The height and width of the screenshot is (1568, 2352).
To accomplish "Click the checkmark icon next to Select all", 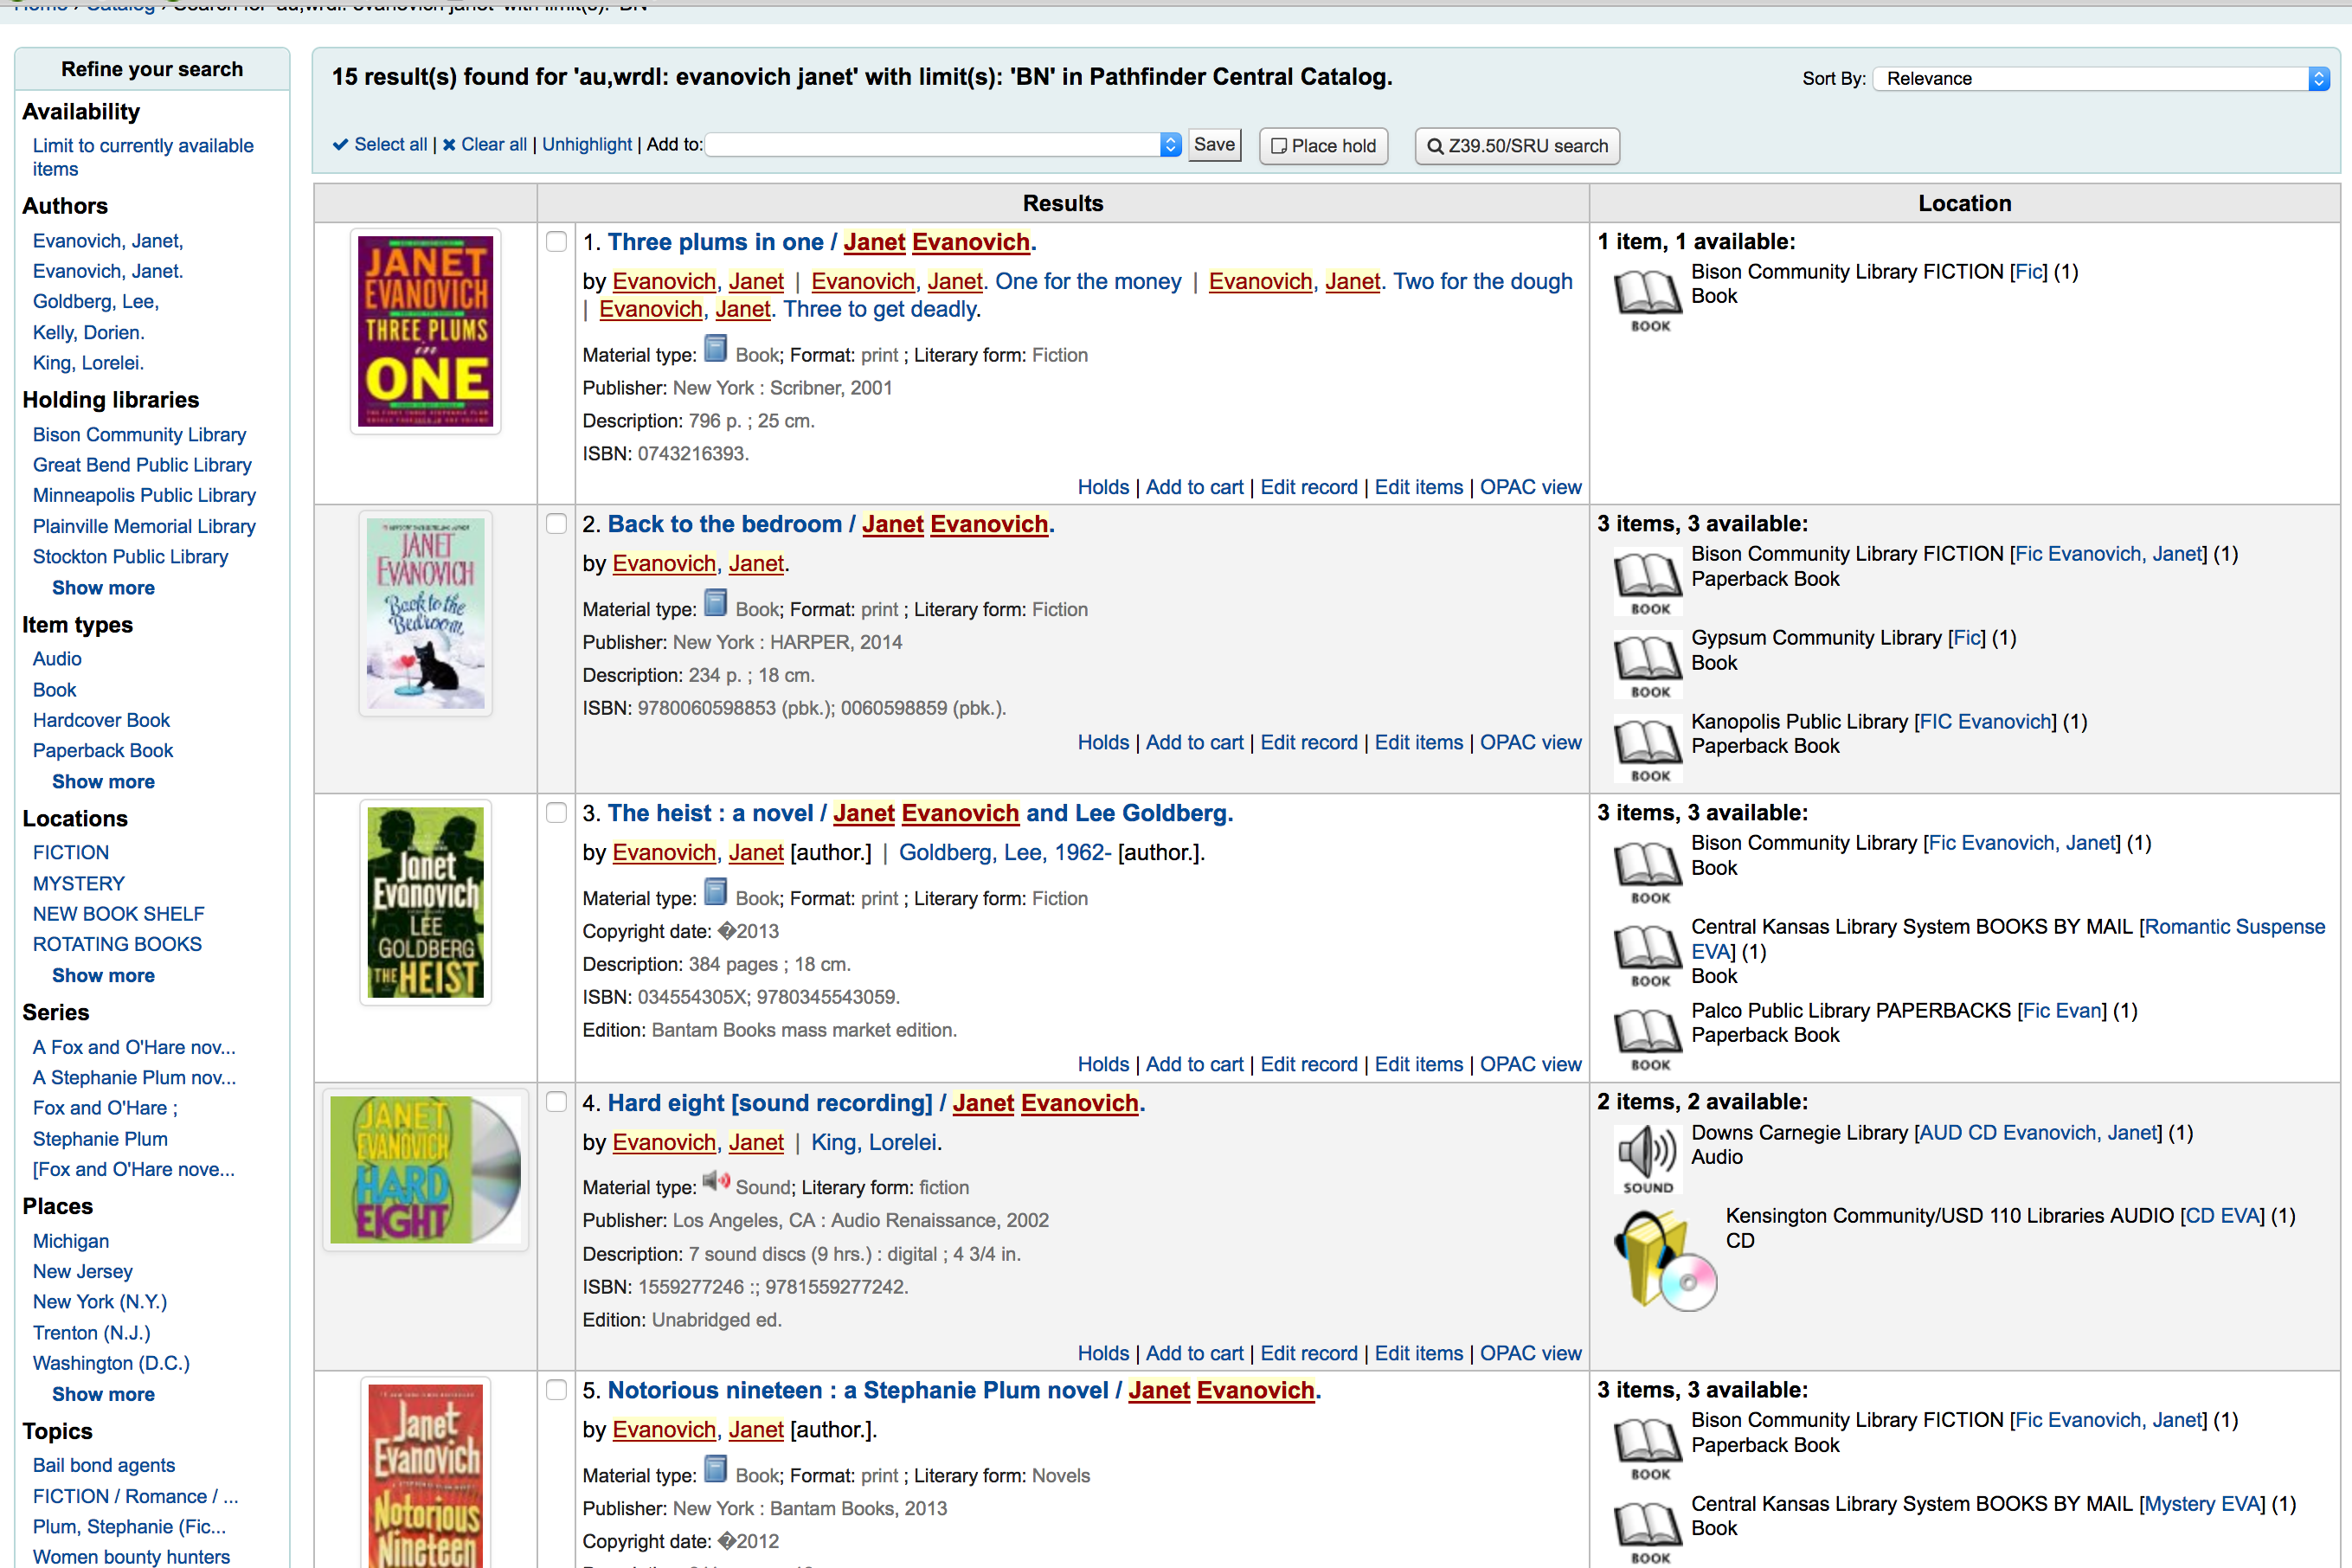I will point(340,145).
